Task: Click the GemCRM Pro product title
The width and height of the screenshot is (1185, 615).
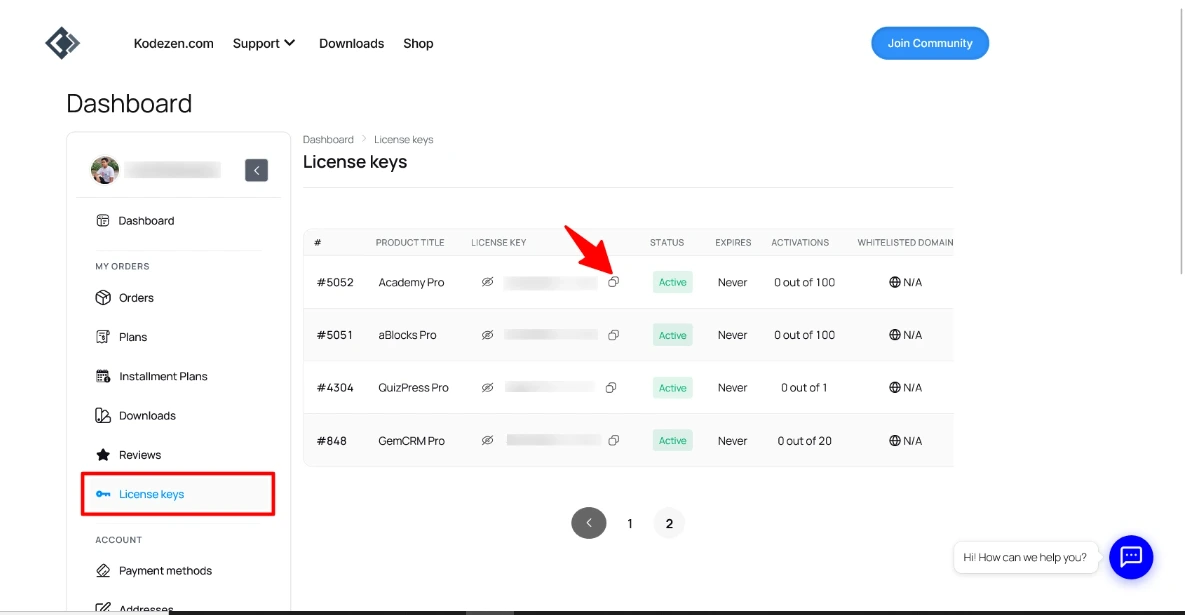Action: [411, 440]
